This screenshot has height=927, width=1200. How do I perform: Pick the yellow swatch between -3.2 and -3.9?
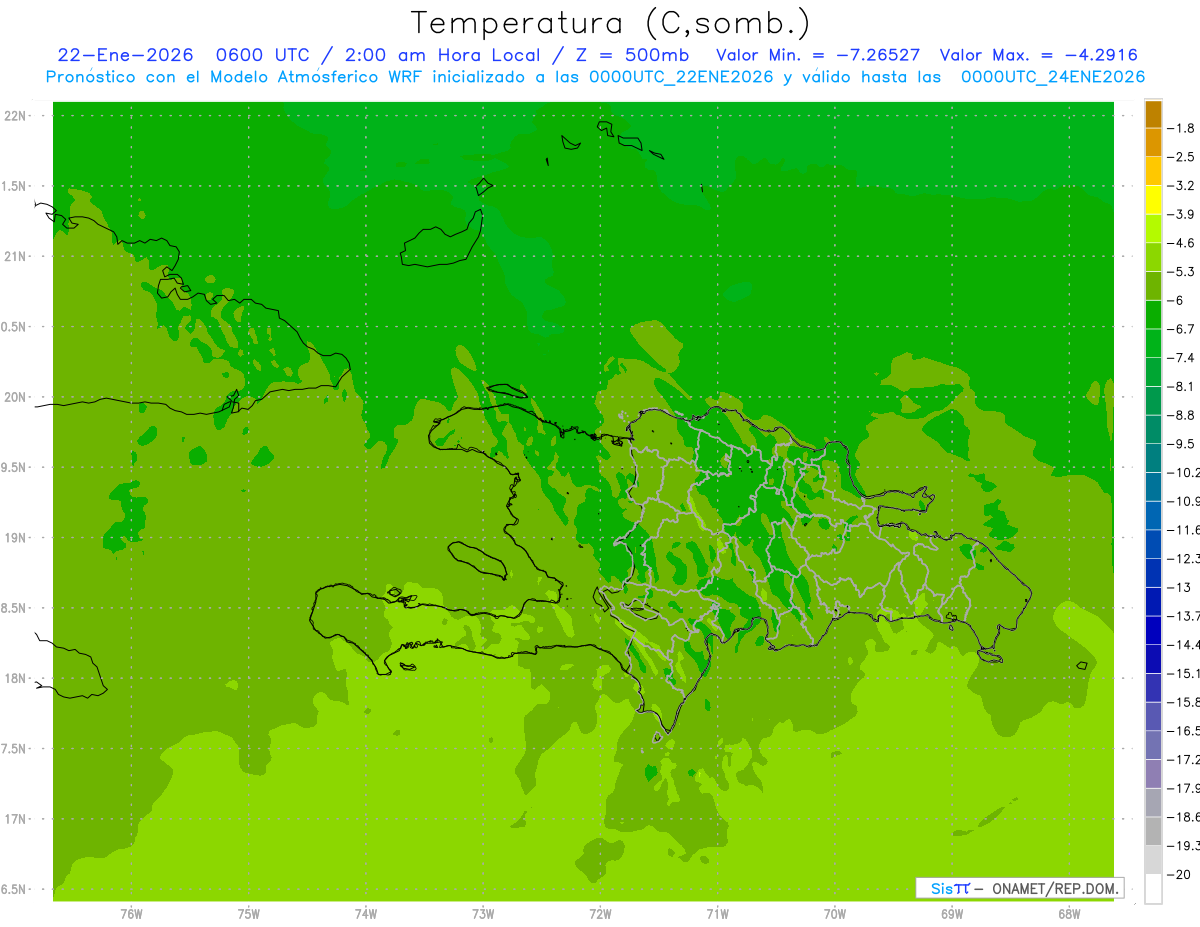[1153, 200]
